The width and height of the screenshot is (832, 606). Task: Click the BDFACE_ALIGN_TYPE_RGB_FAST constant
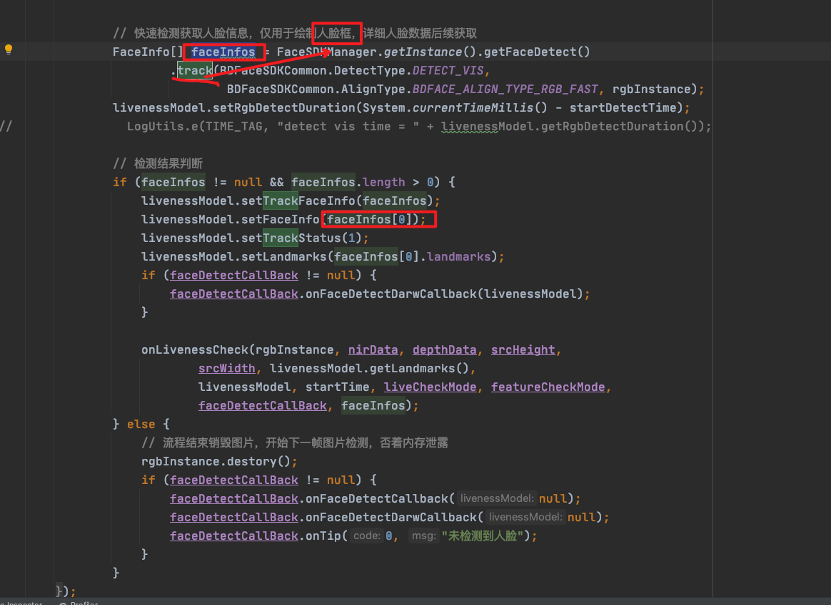pyautogui.click(x=505, y=89)
